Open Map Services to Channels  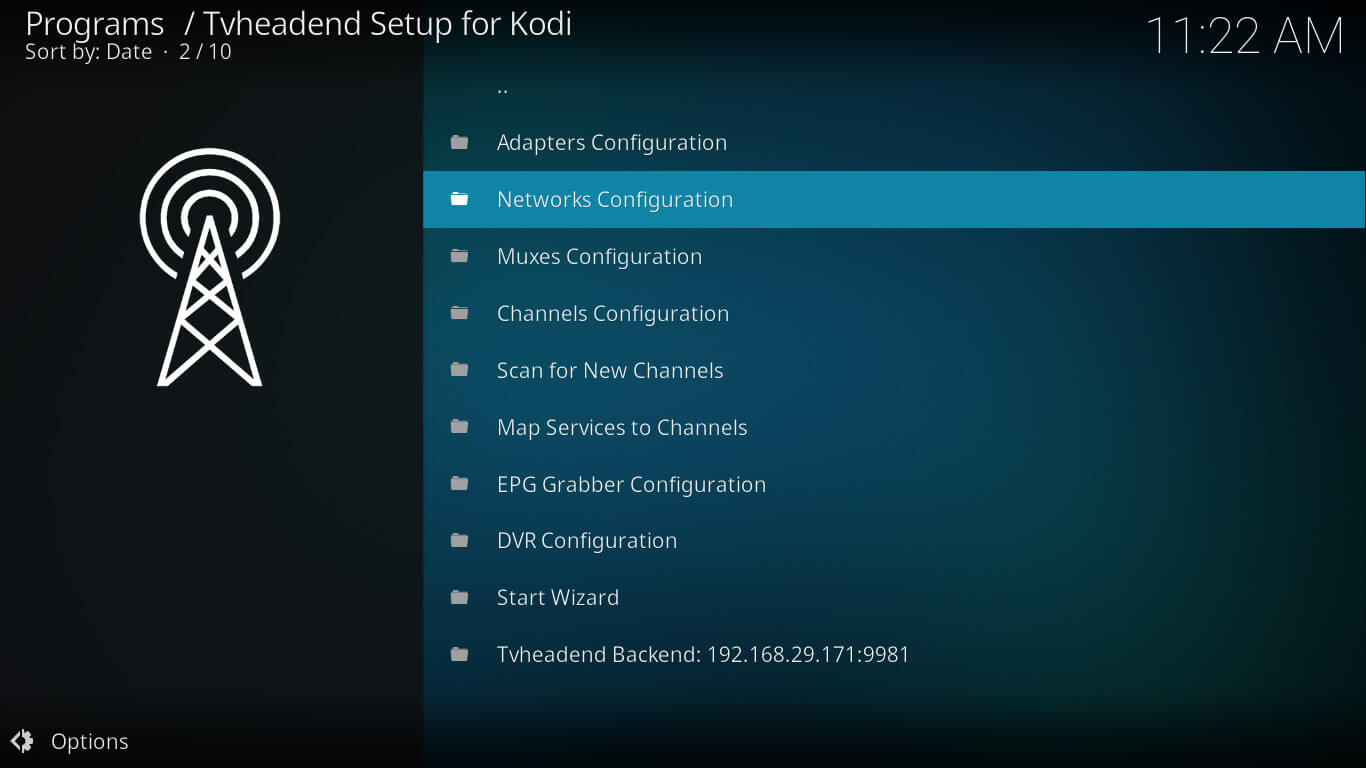coord(621,428)
